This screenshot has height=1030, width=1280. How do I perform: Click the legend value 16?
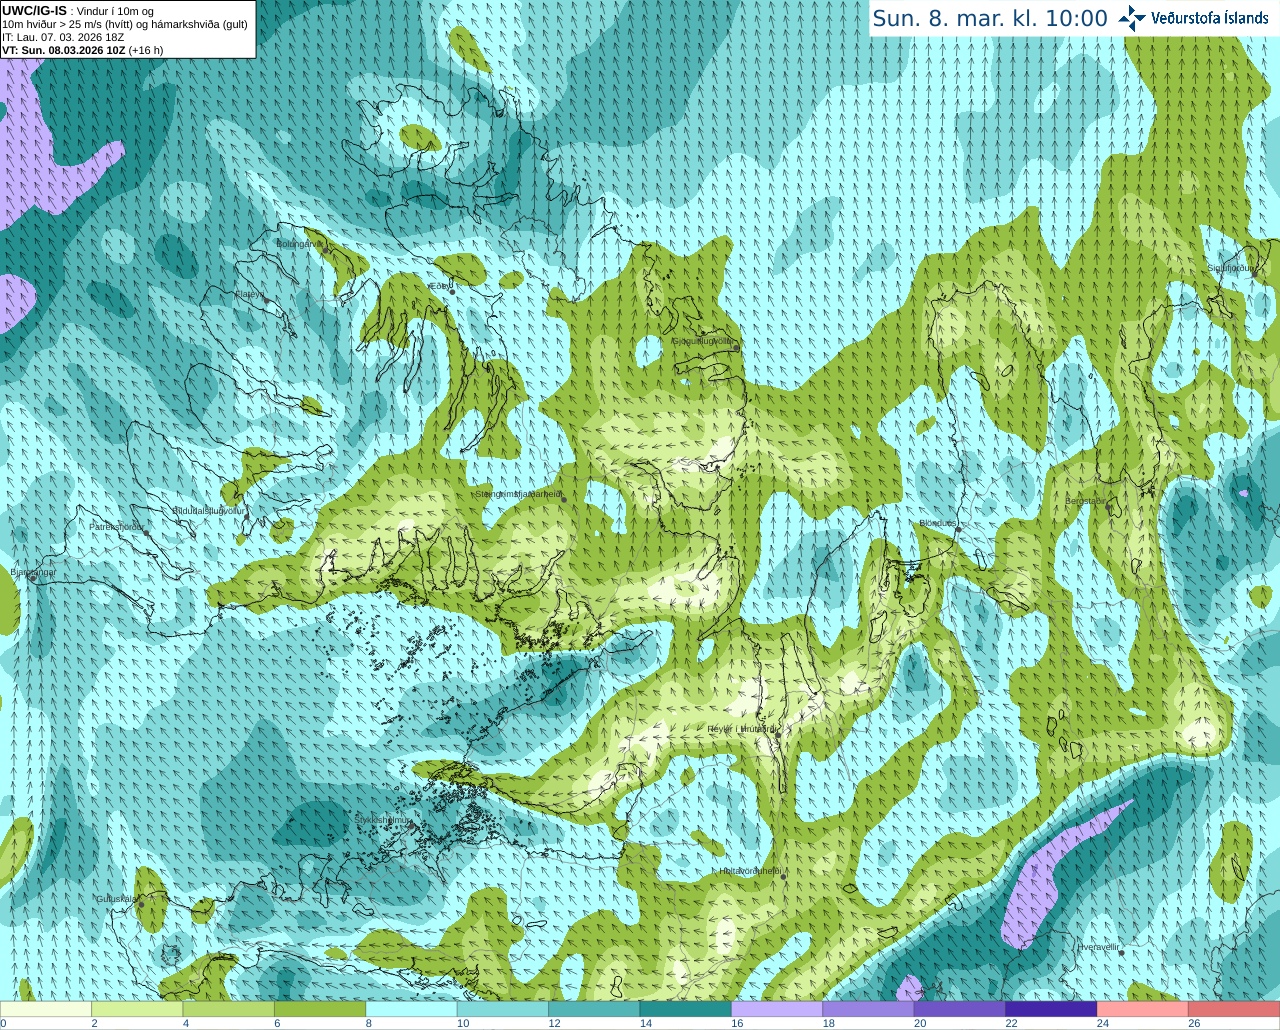pyautogui.click(x=737, y=1023)
